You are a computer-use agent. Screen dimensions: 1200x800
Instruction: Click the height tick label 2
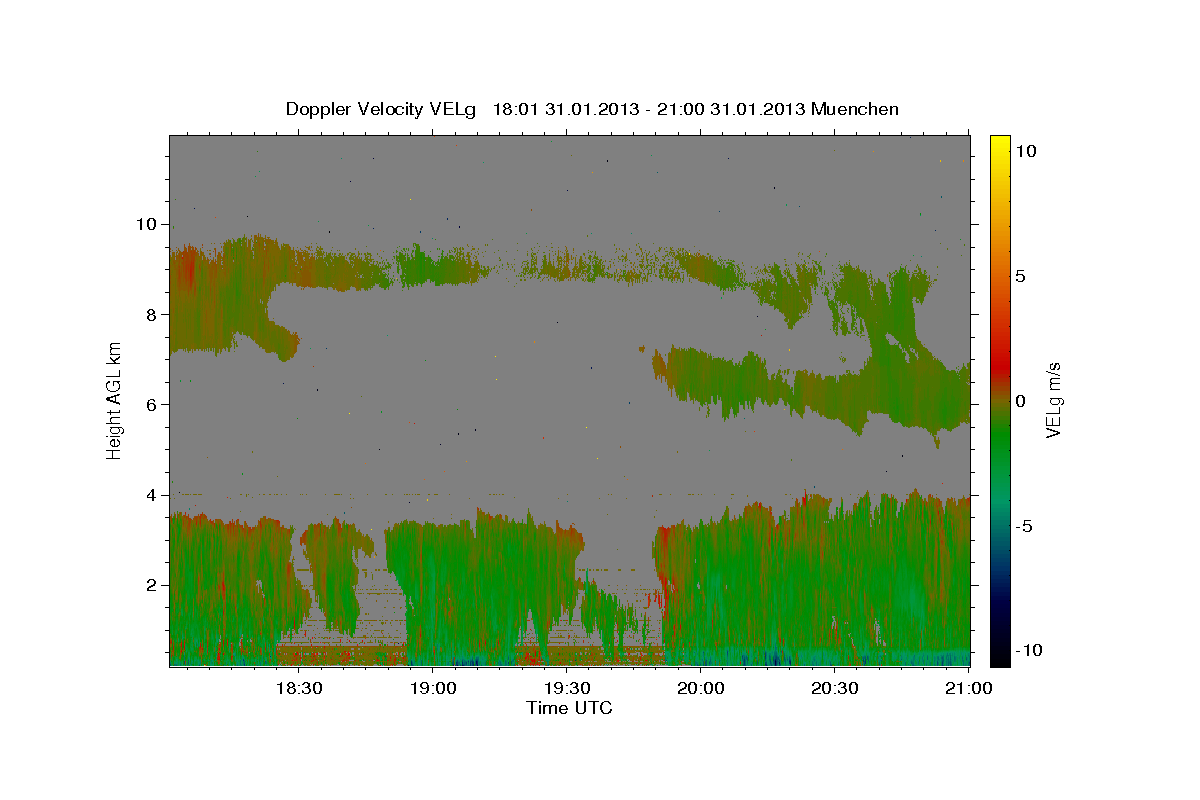pyautogui.click(x=153, y=585)
